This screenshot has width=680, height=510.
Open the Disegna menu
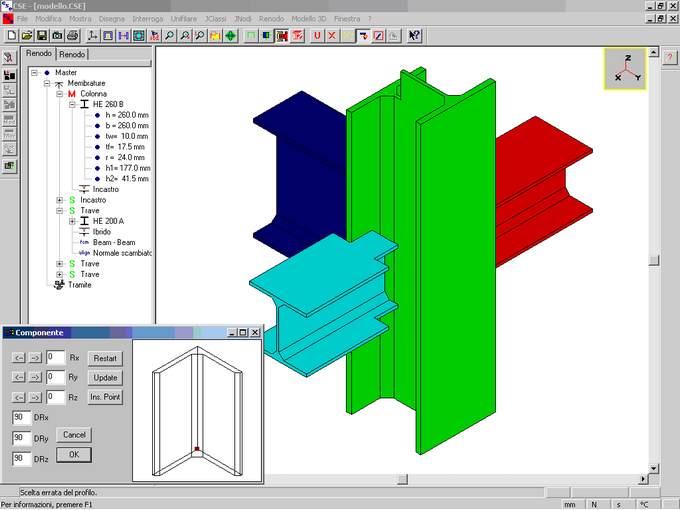[111, 19]
